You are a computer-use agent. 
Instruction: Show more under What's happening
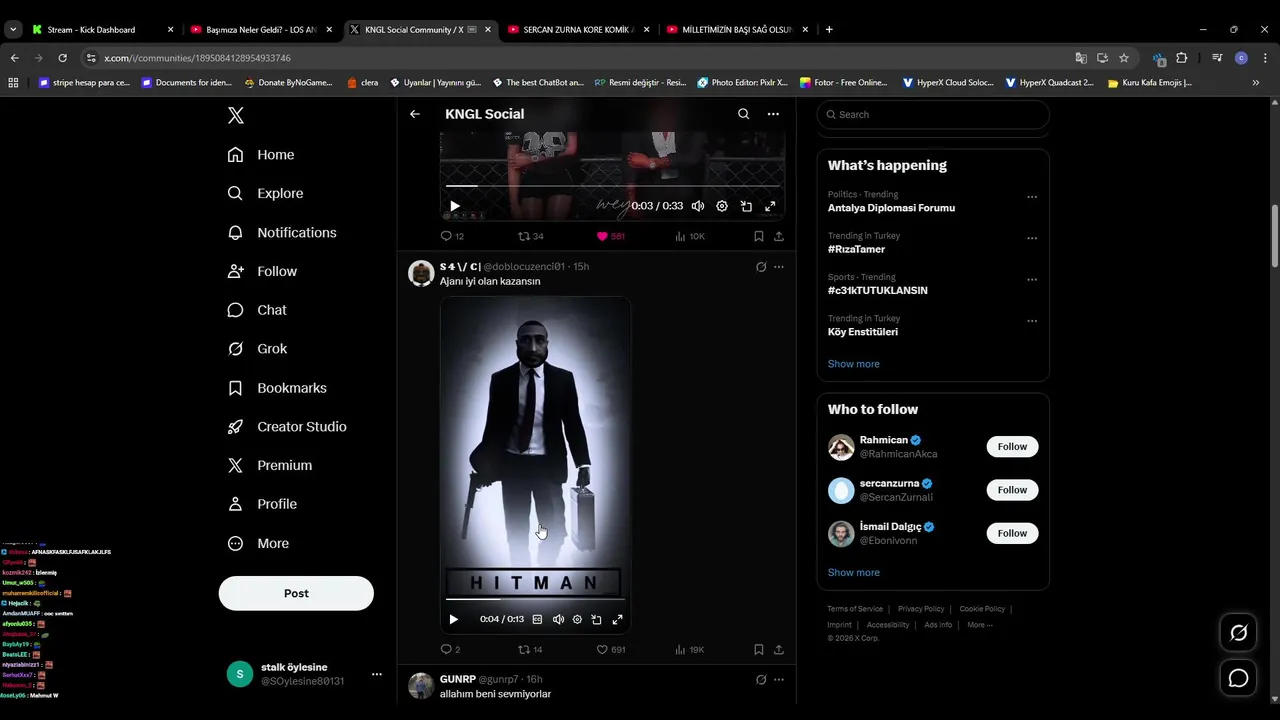pyautogui.click(x=854, y=364)
